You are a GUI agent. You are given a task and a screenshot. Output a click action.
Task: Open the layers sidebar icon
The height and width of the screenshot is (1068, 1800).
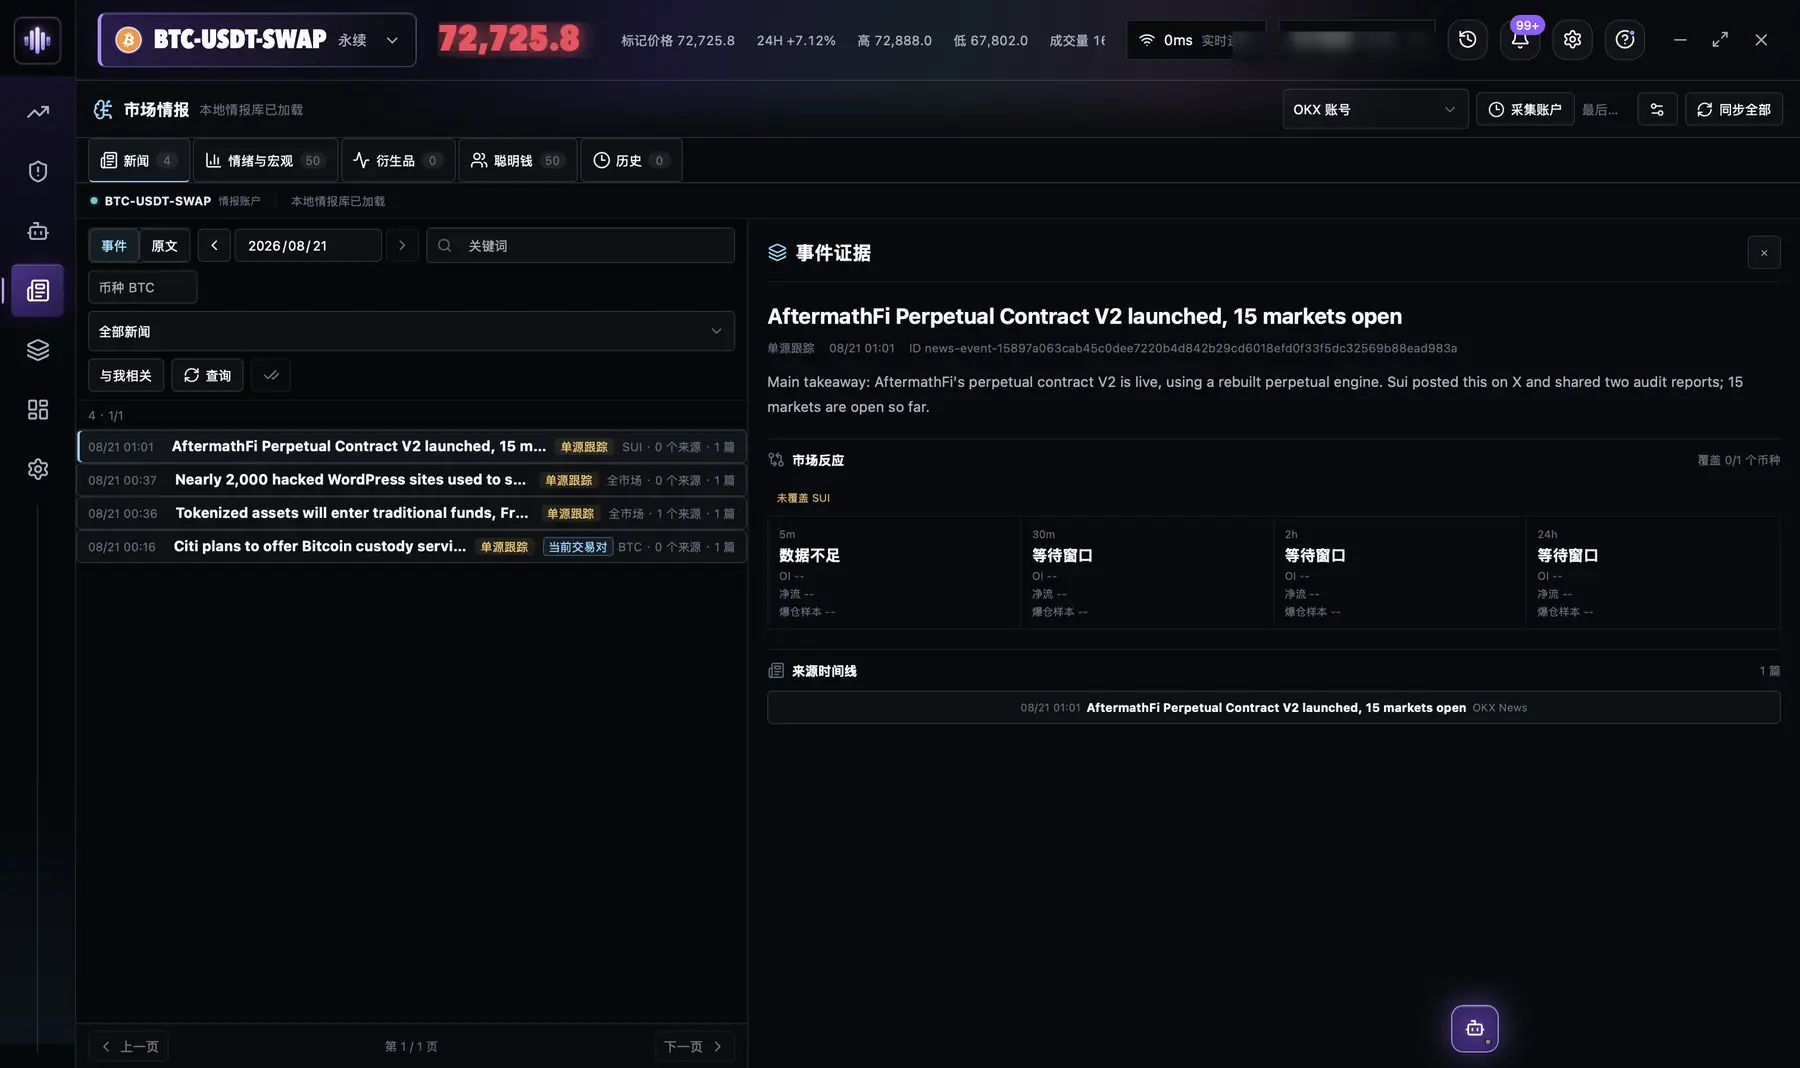pyautogui.click(x=38, y=350)
